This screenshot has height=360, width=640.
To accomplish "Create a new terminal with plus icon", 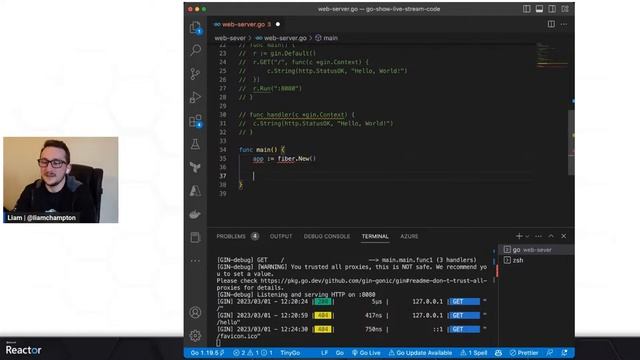I will (519, 236).
